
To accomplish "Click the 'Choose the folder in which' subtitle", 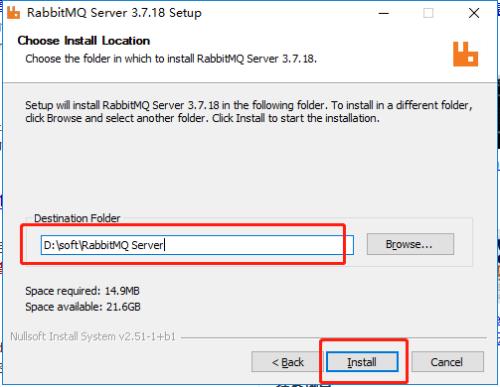I will [171, 59].
